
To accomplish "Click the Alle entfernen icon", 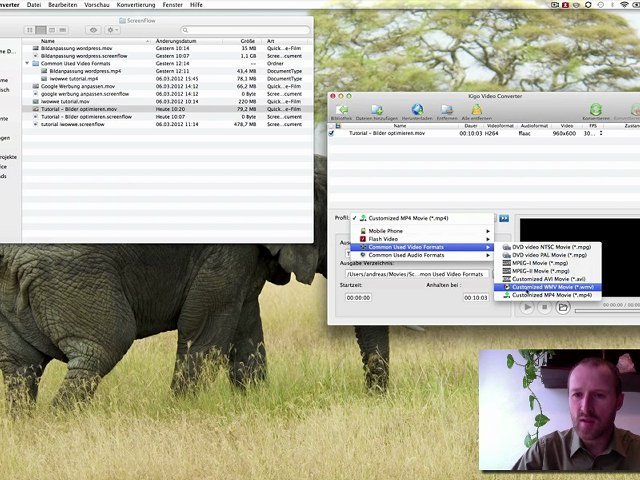I will tap(477, 110).
